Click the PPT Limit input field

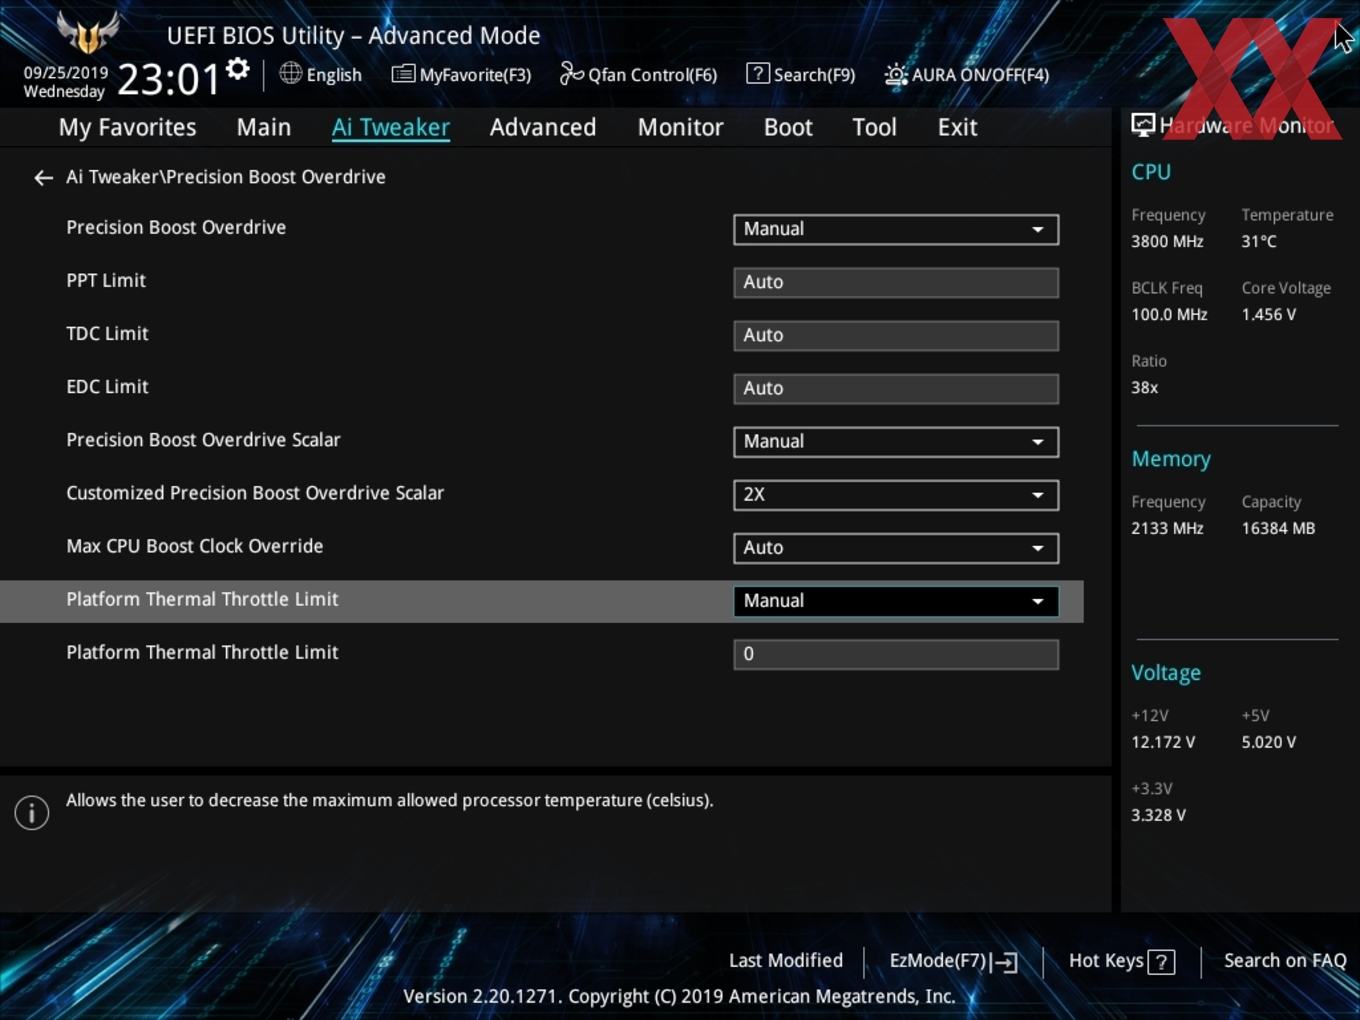tap(896, 282)
